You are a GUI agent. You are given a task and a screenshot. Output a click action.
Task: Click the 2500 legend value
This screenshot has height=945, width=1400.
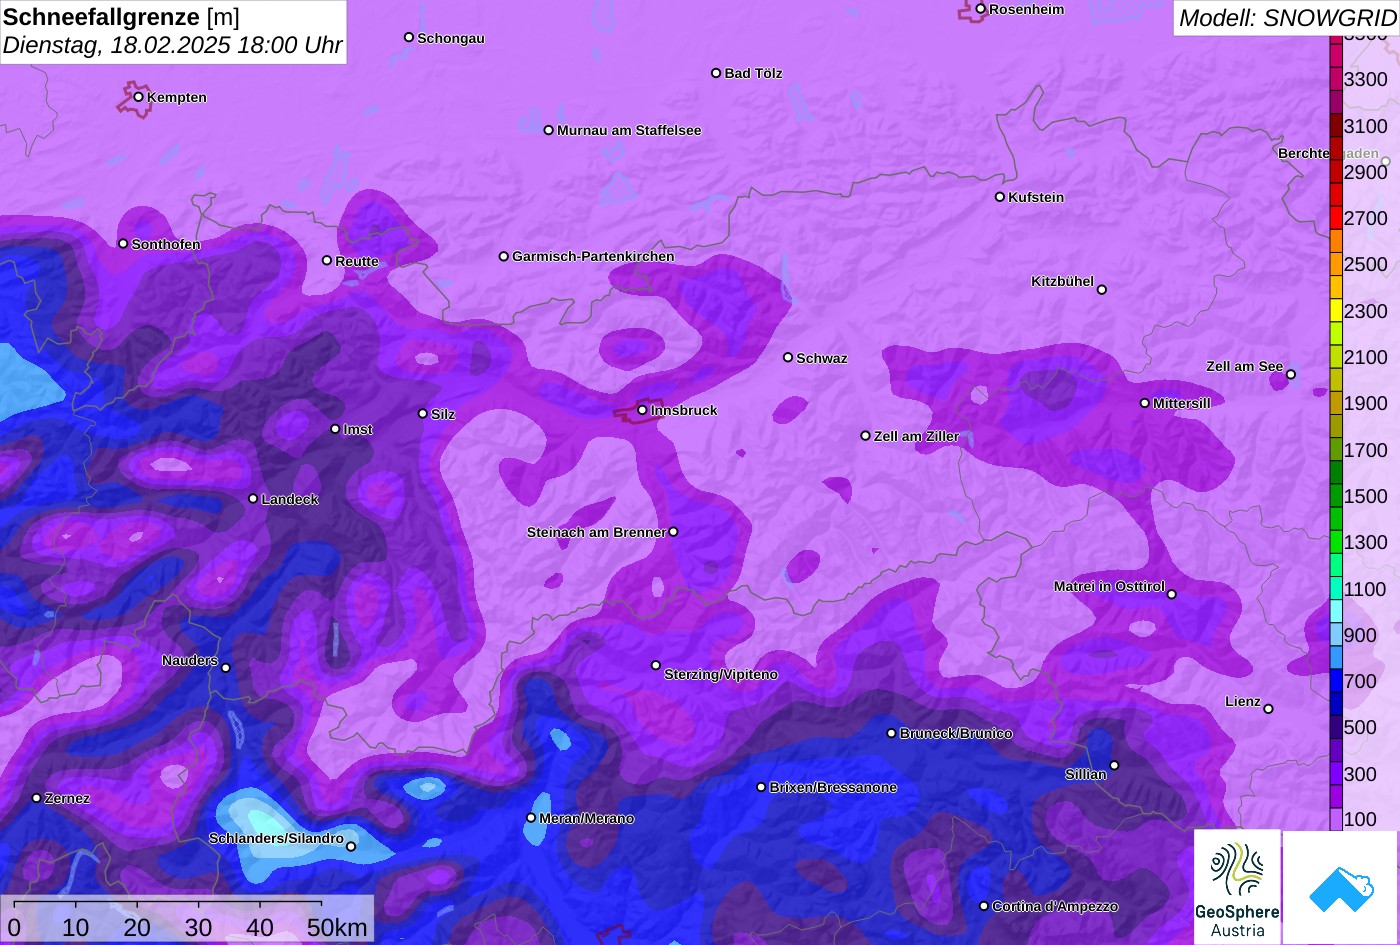point(1366,264)
